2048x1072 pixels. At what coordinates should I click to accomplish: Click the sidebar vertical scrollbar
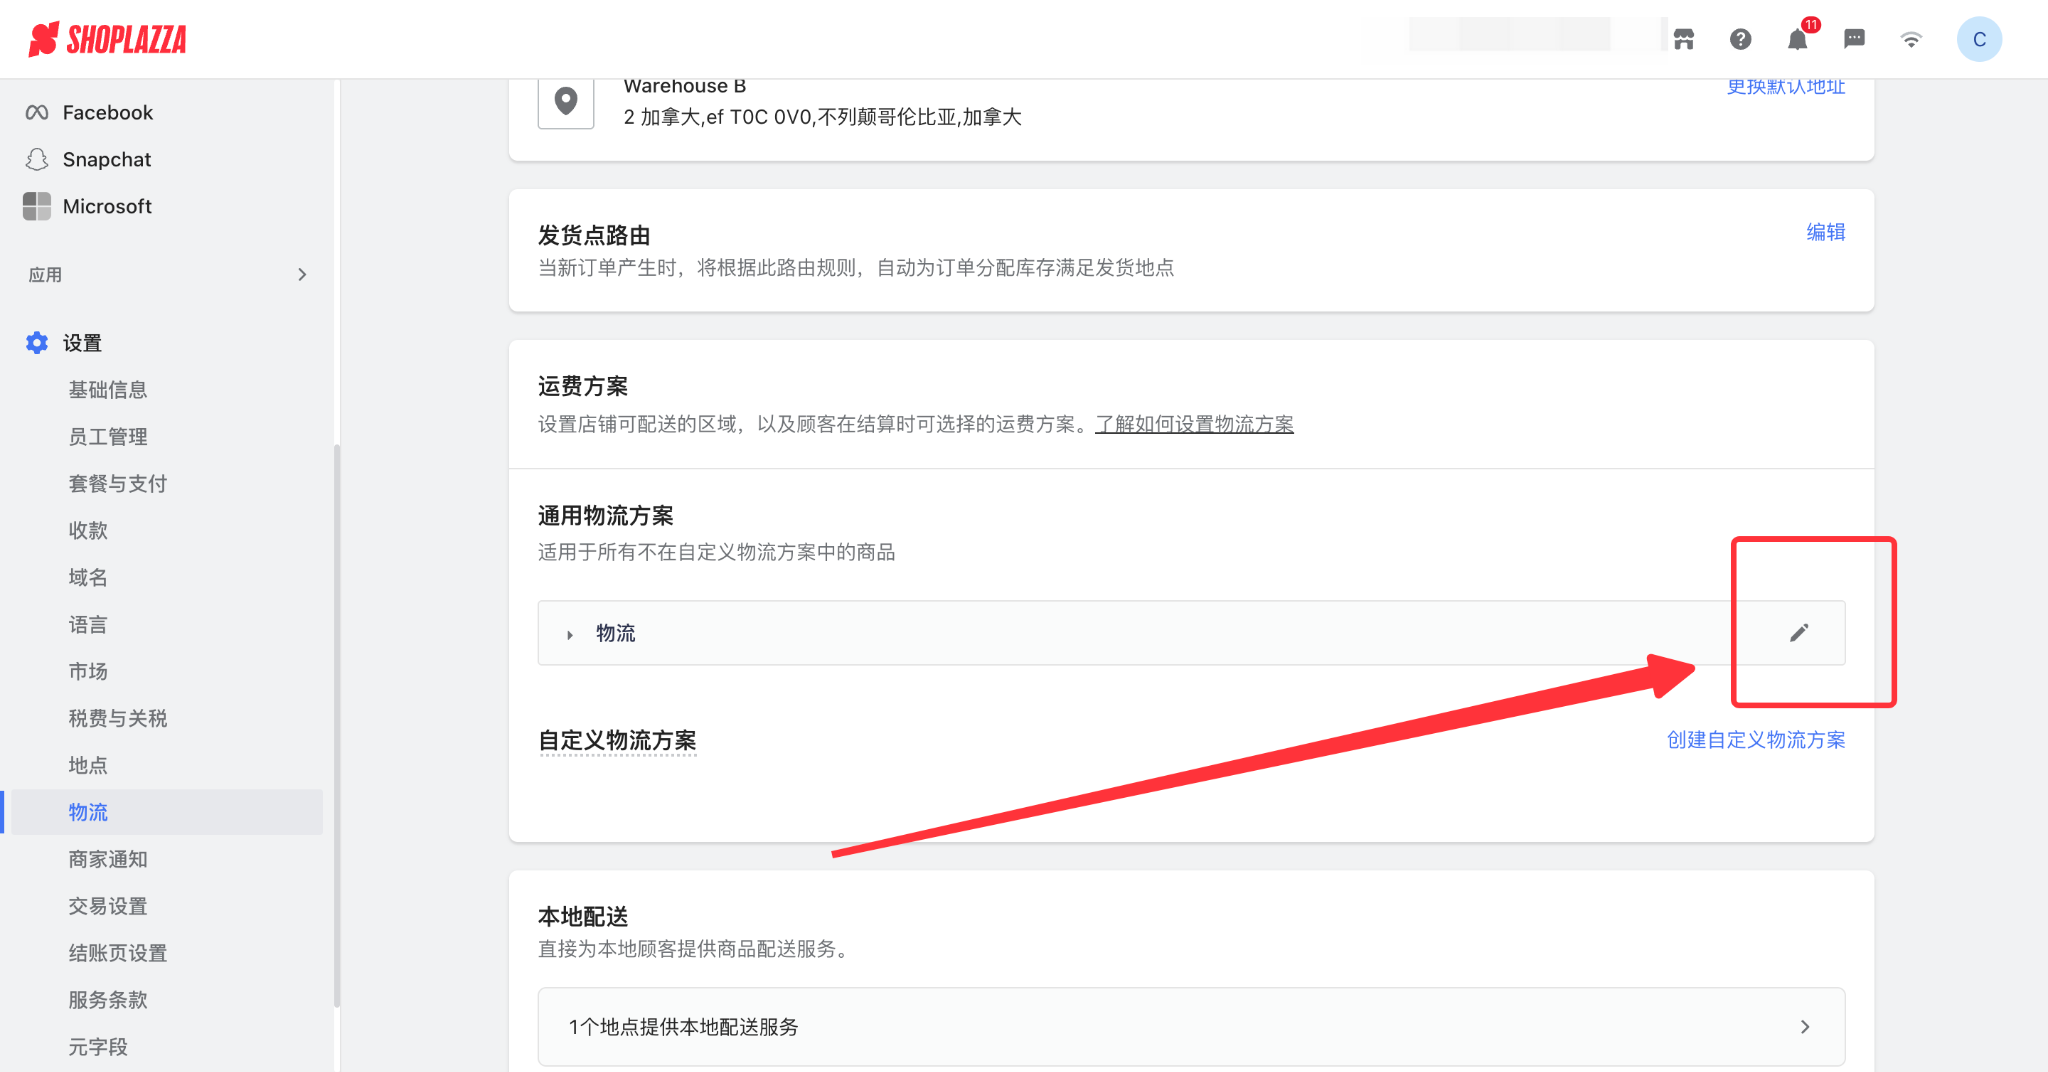337,720
